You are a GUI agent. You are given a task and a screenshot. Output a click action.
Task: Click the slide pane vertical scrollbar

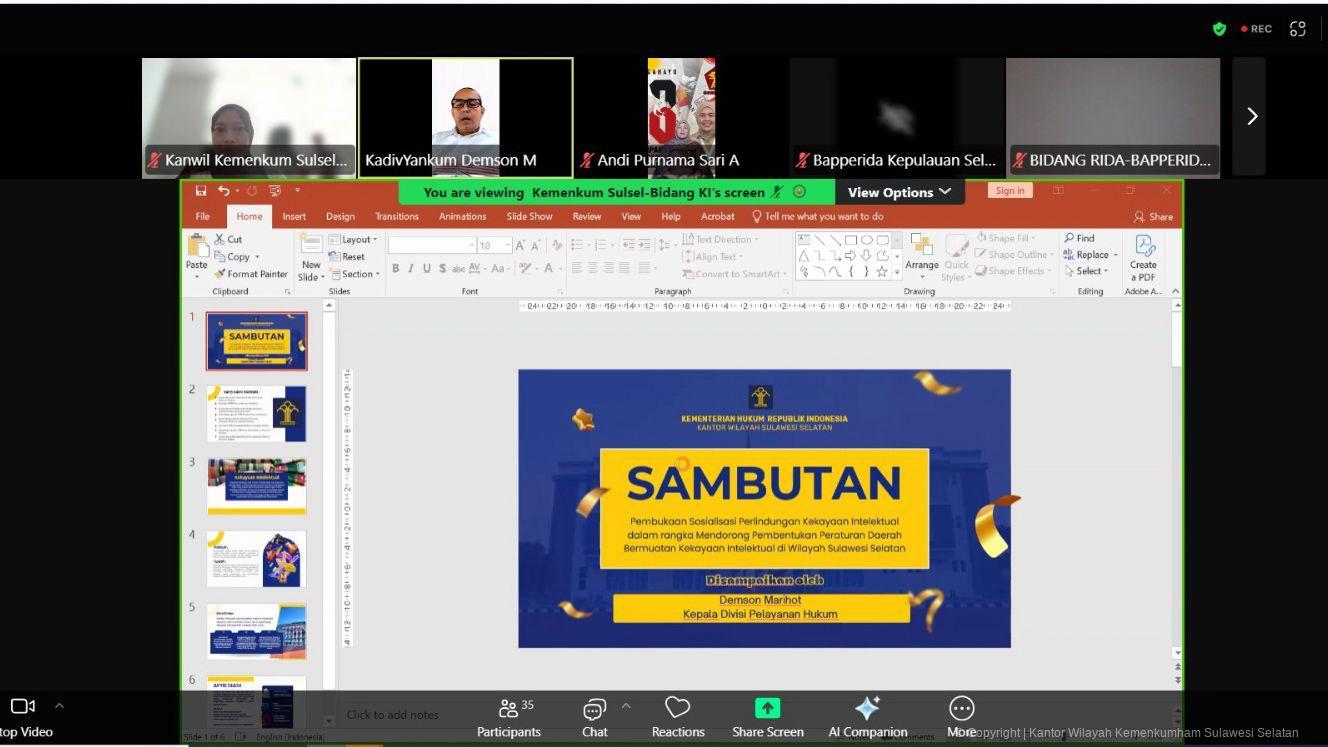point(1177,480)
